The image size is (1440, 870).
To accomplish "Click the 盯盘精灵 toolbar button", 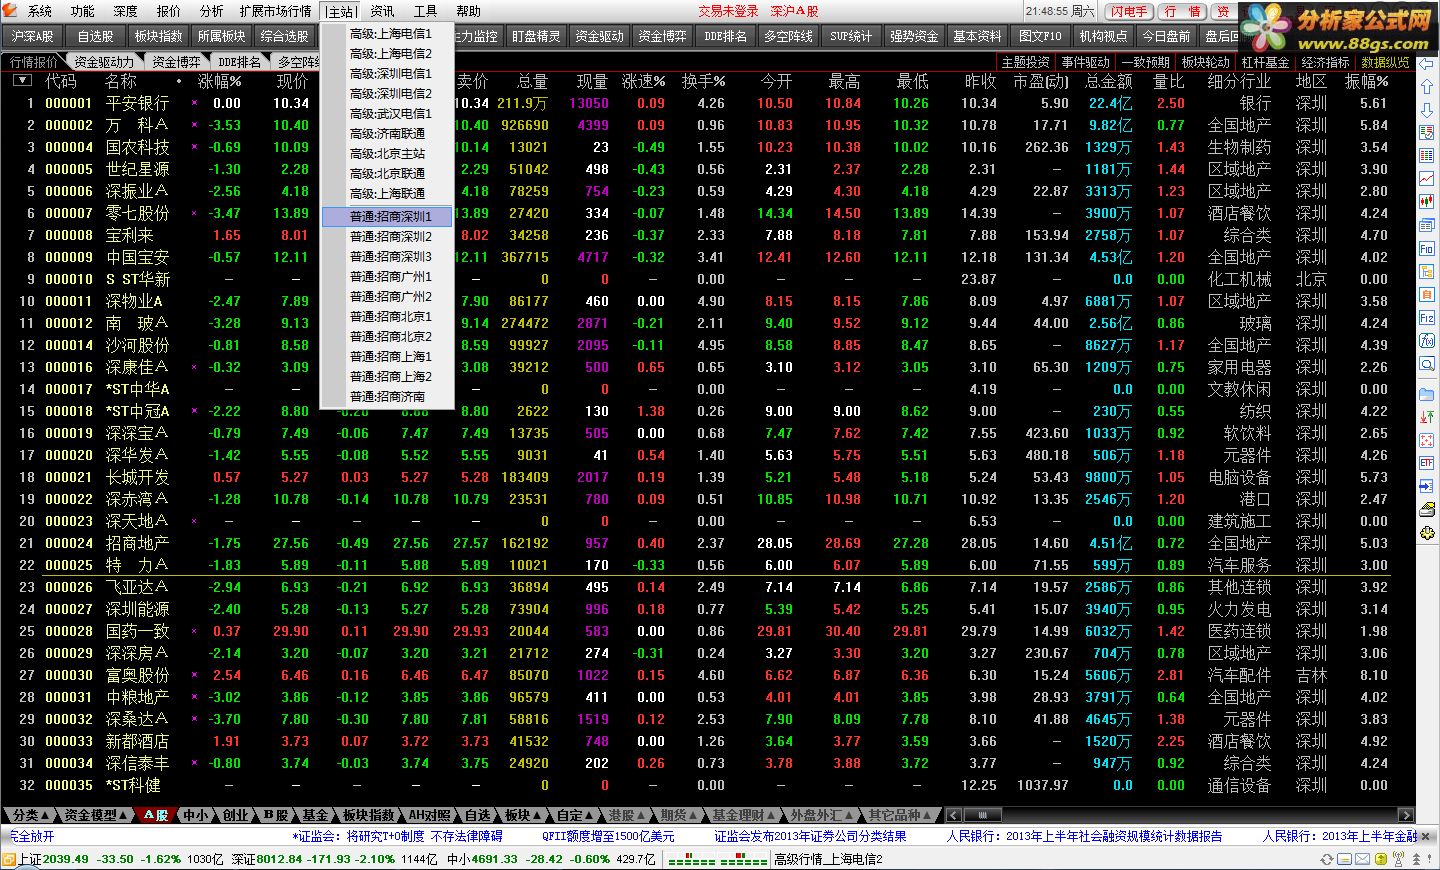I will coord(536,36).
